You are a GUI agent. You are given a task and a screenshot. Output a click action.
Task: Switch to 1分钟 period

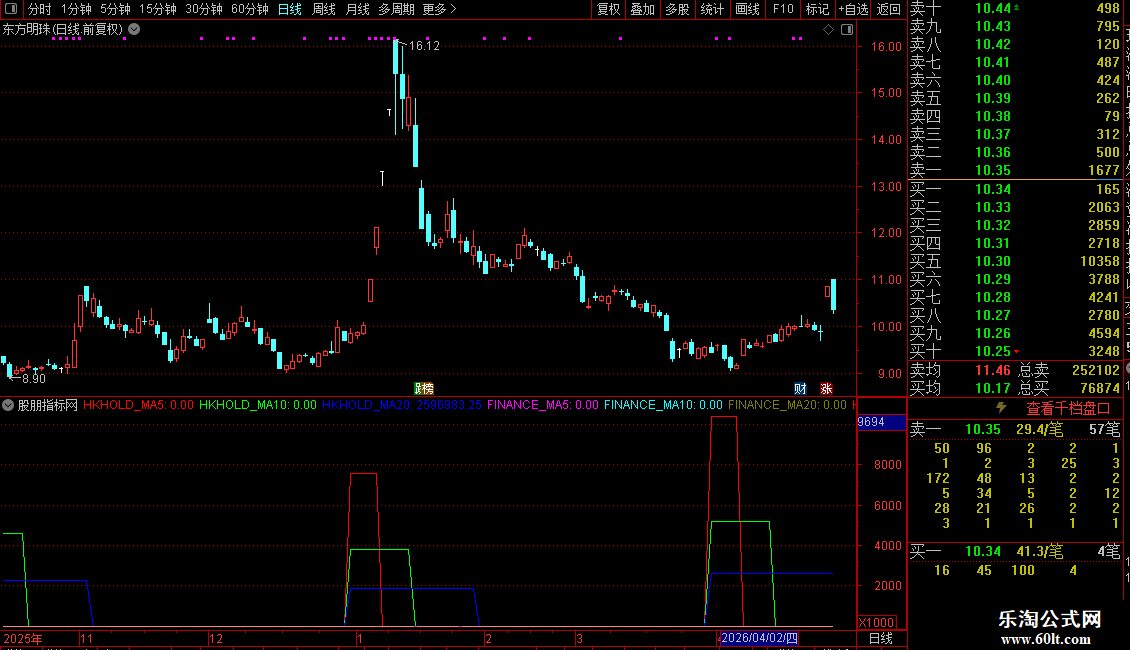pyautogui.click(x=76, y=9)
